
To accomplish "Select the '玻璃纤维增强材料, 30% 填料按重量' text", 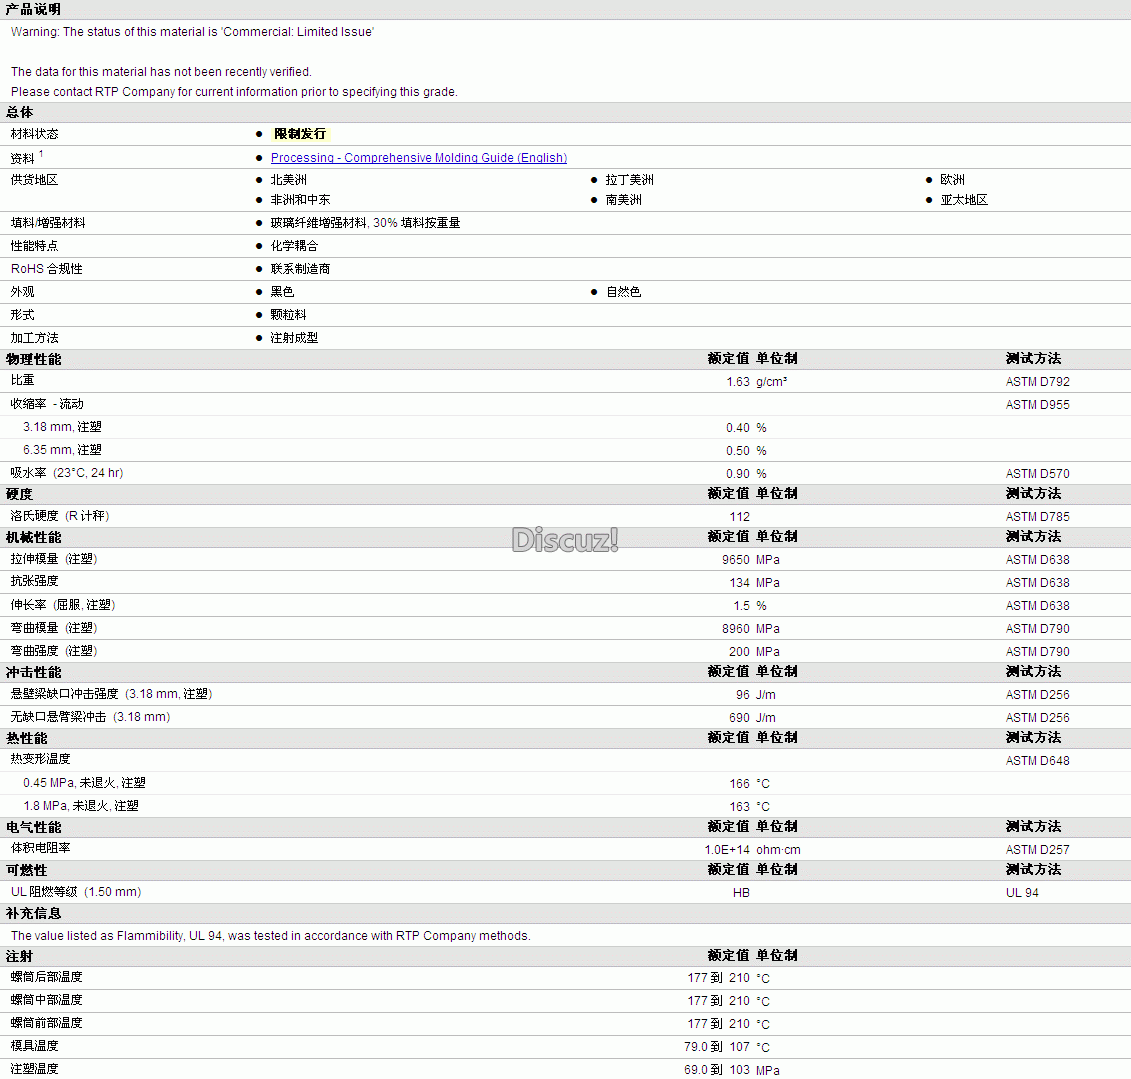I will pos(365,224).
